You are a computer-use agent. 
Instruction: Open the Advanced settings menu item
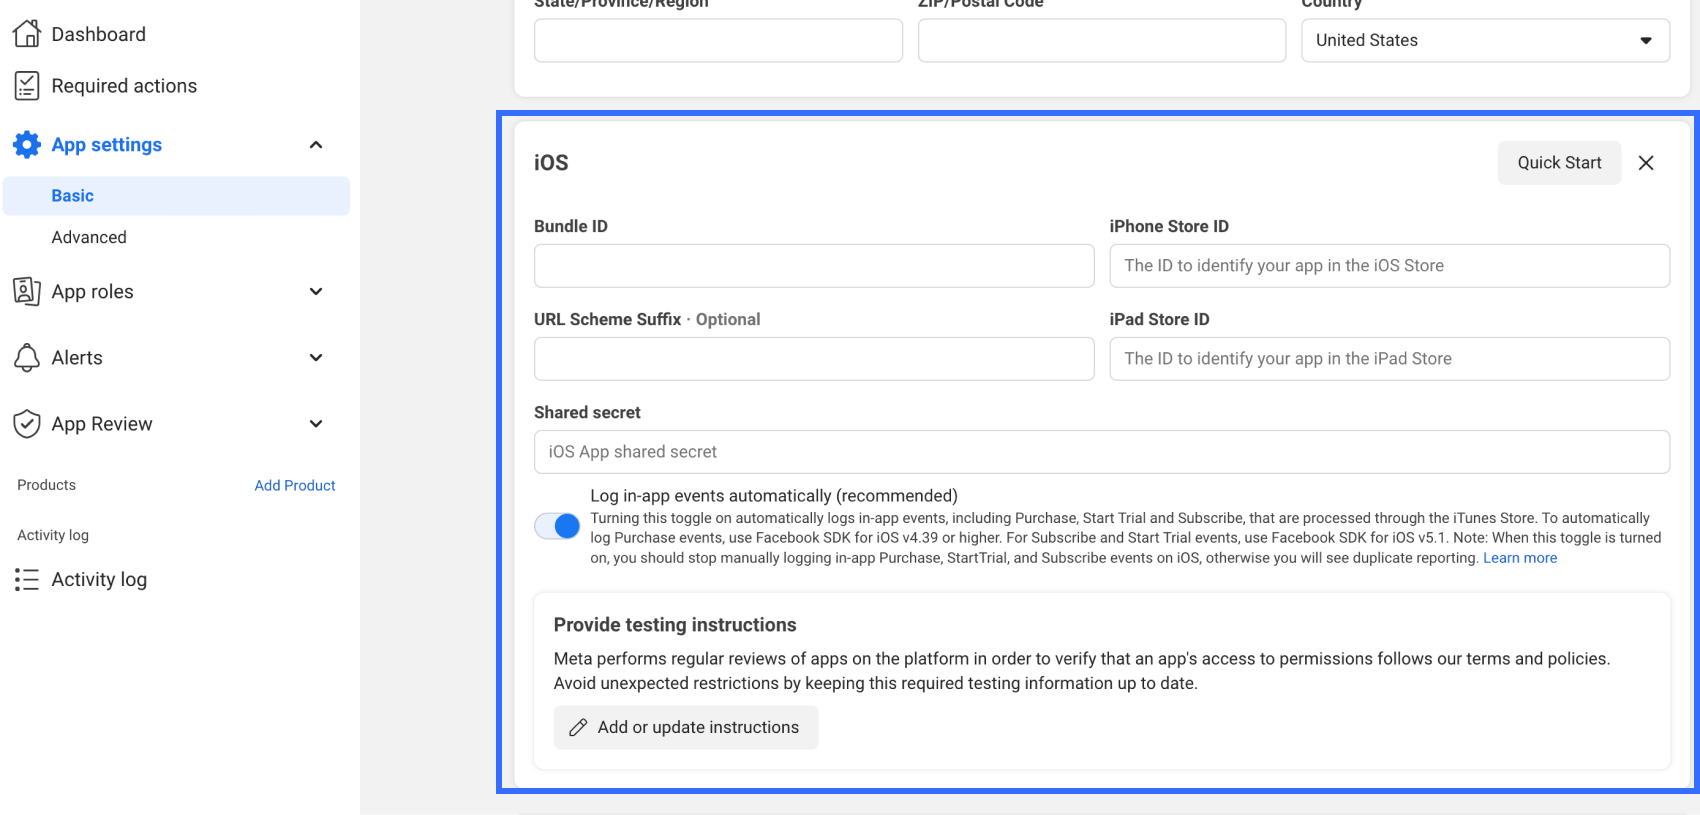[89, 237]
